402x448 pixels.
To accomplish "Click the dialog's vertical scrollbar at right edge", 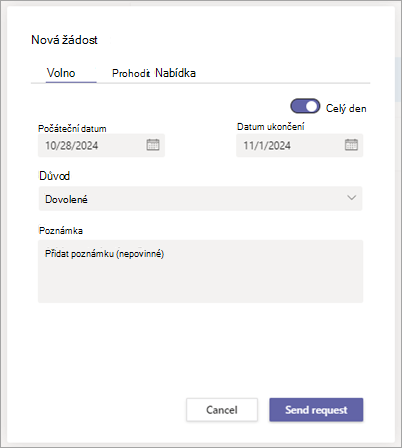I will pyautogui.click(x=398, y=80).
